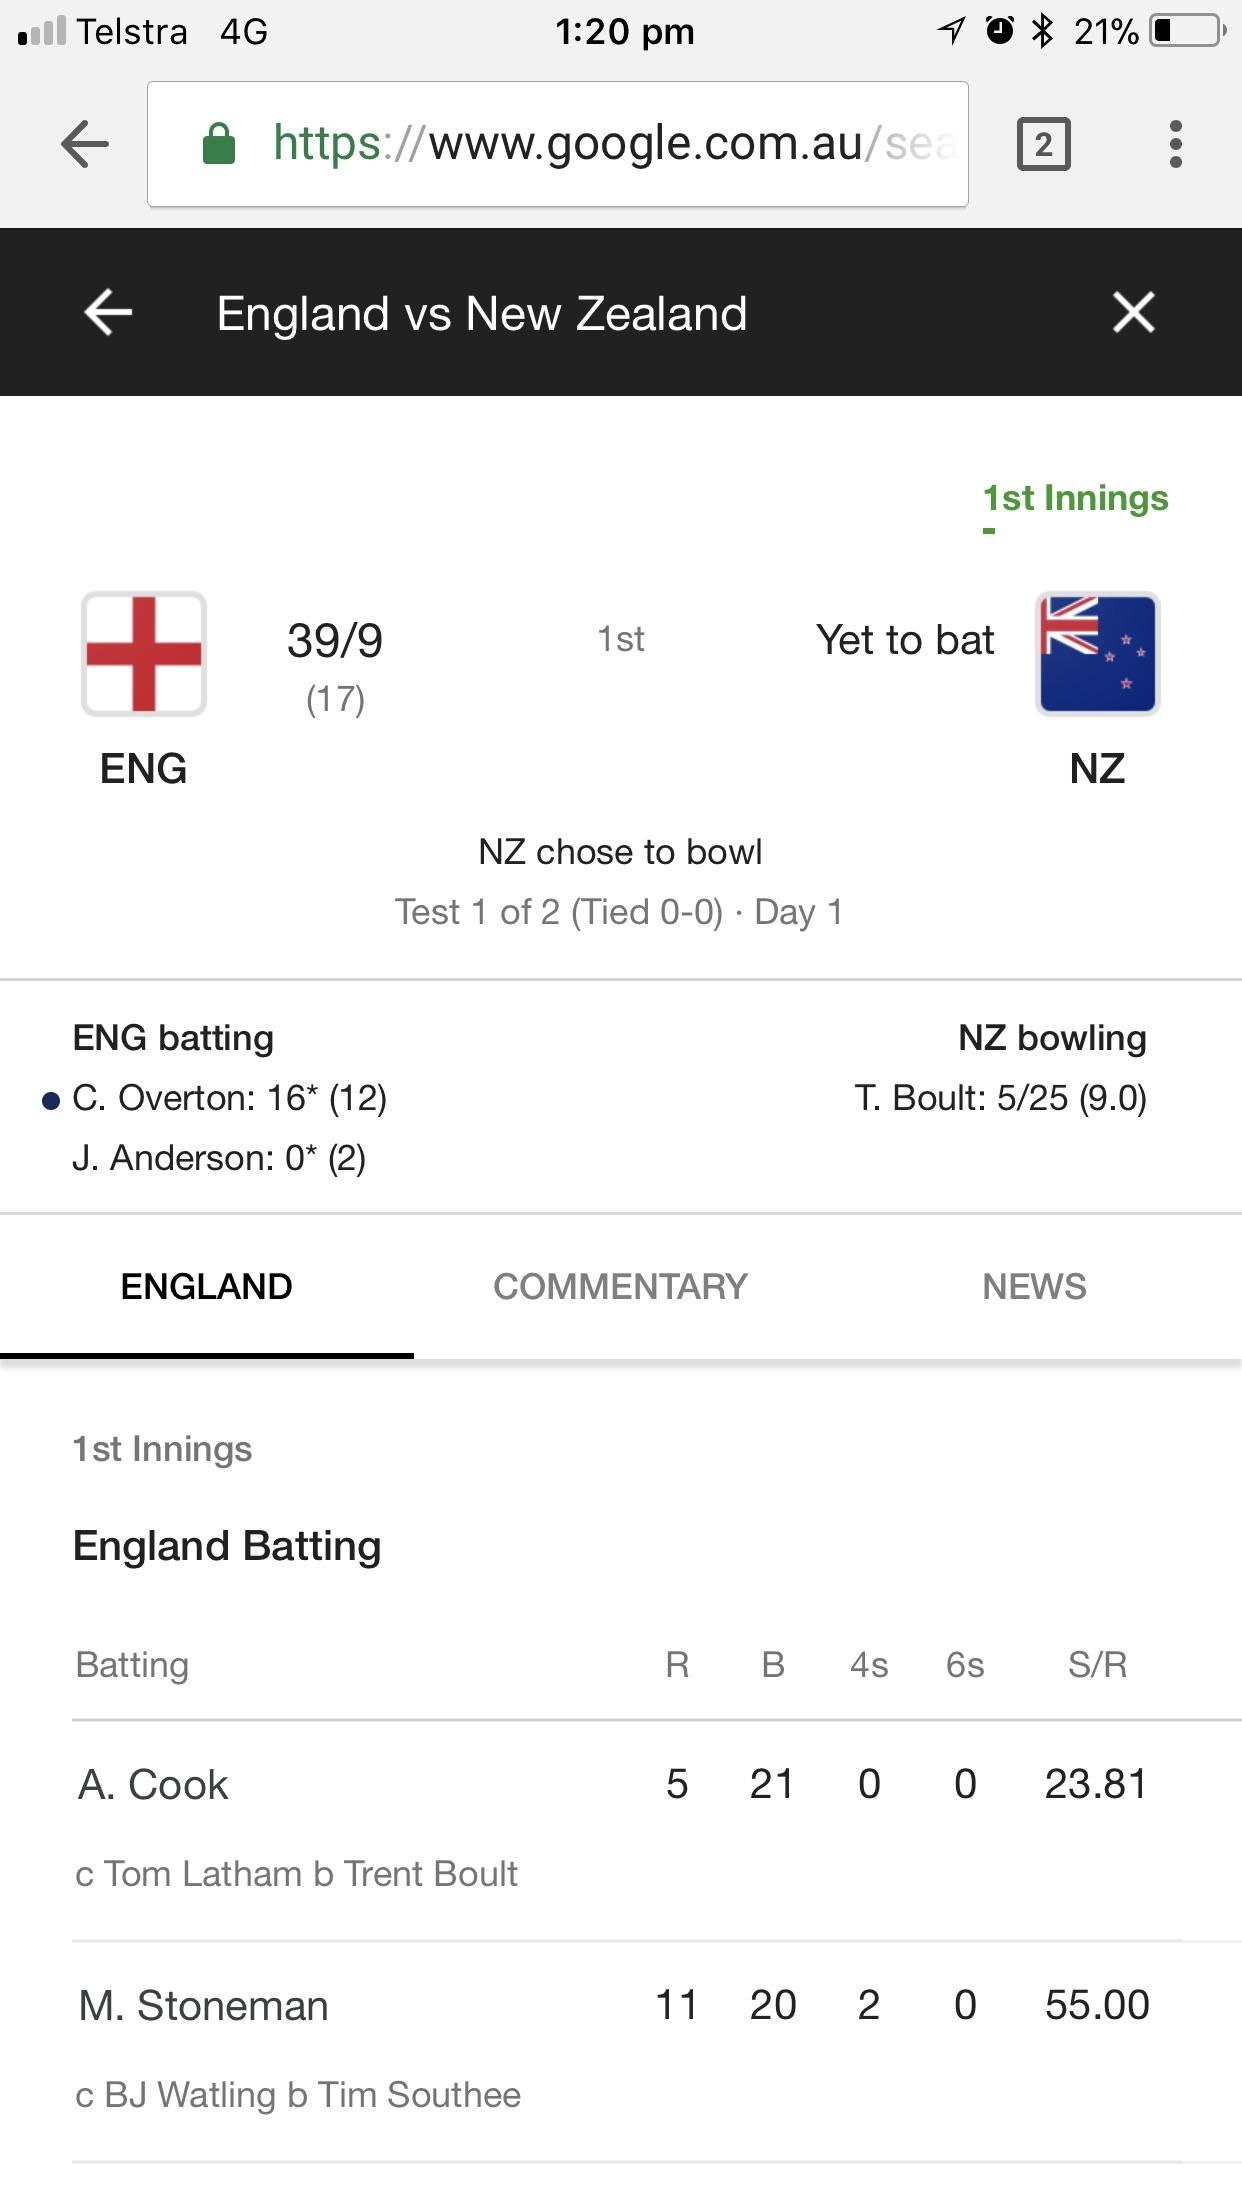This screenshot has width=1242, height=2208.
Task: Tap the Bluetooth icon in the status bar
Action: [1044, 30]
